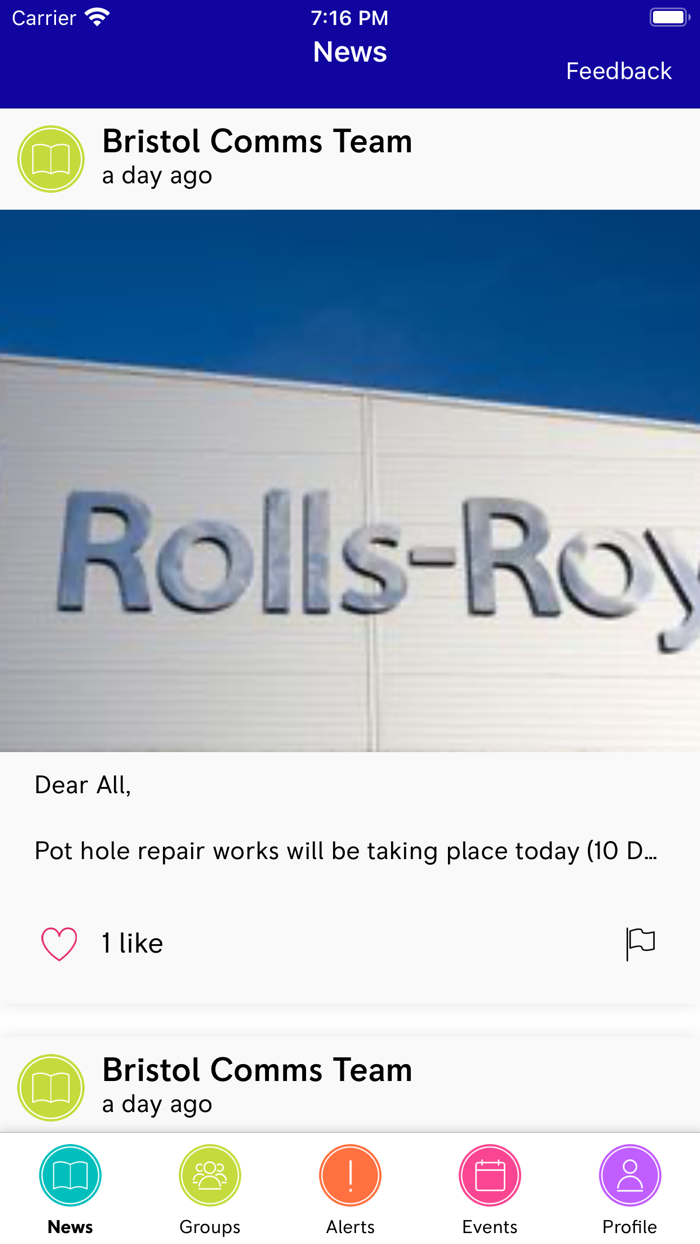Flag the pot hole repair post
Image resolution: width=700 pixels, height=1244 pixels.
[x=640, y=943]
